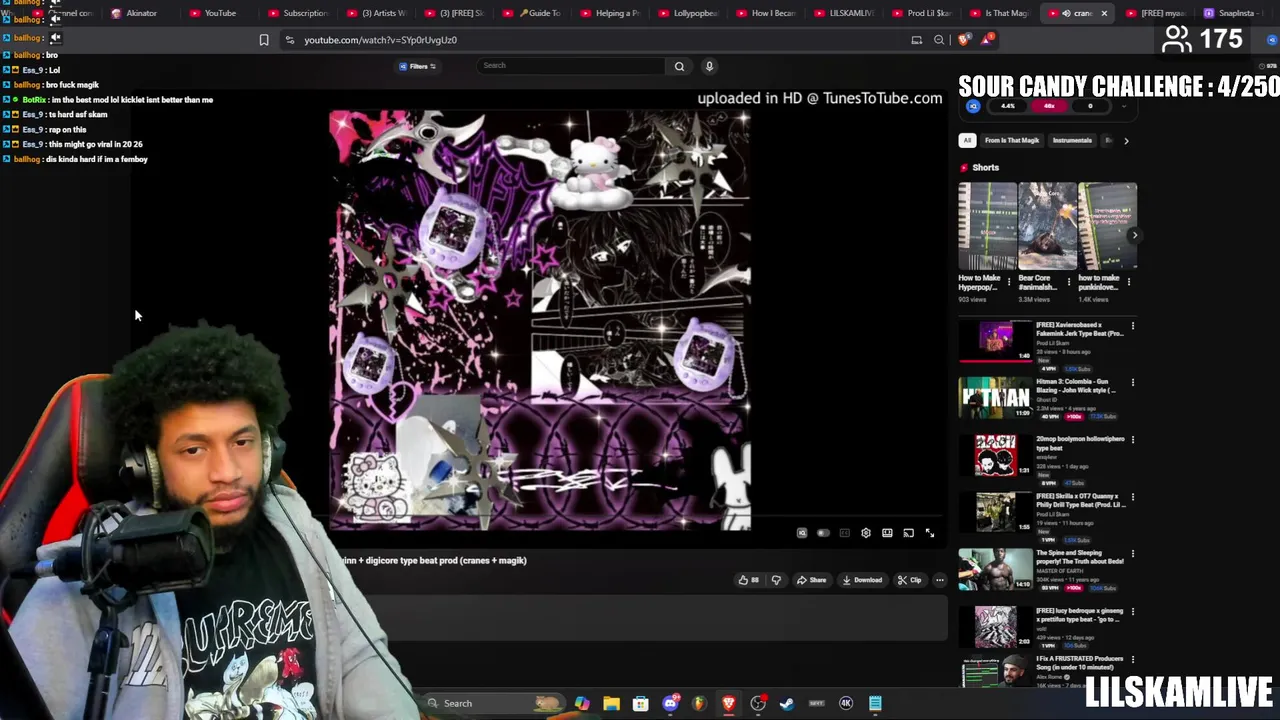The width and height of the screenshot is (1280, 720).
Task: Open options menu for the Bear Core short
Action: click(x=1069, y=282)
